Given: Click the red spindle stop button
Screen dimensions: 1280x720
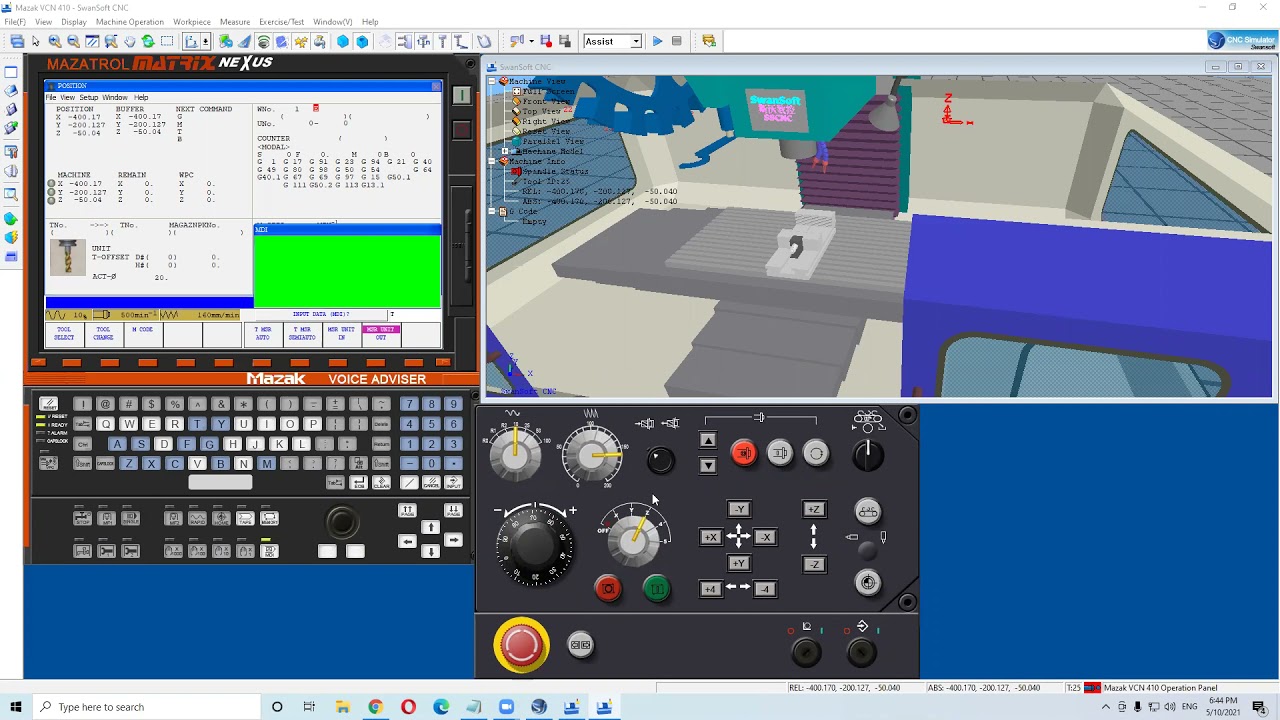Looking at the screenshot, I should [x=745, y=453].
